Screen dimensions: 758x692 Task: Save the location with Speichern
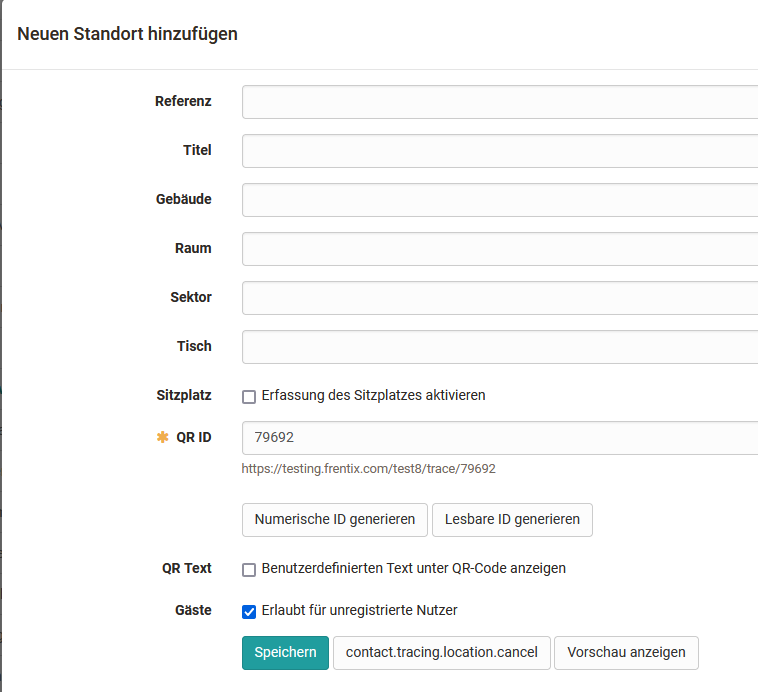click(285, 653)
